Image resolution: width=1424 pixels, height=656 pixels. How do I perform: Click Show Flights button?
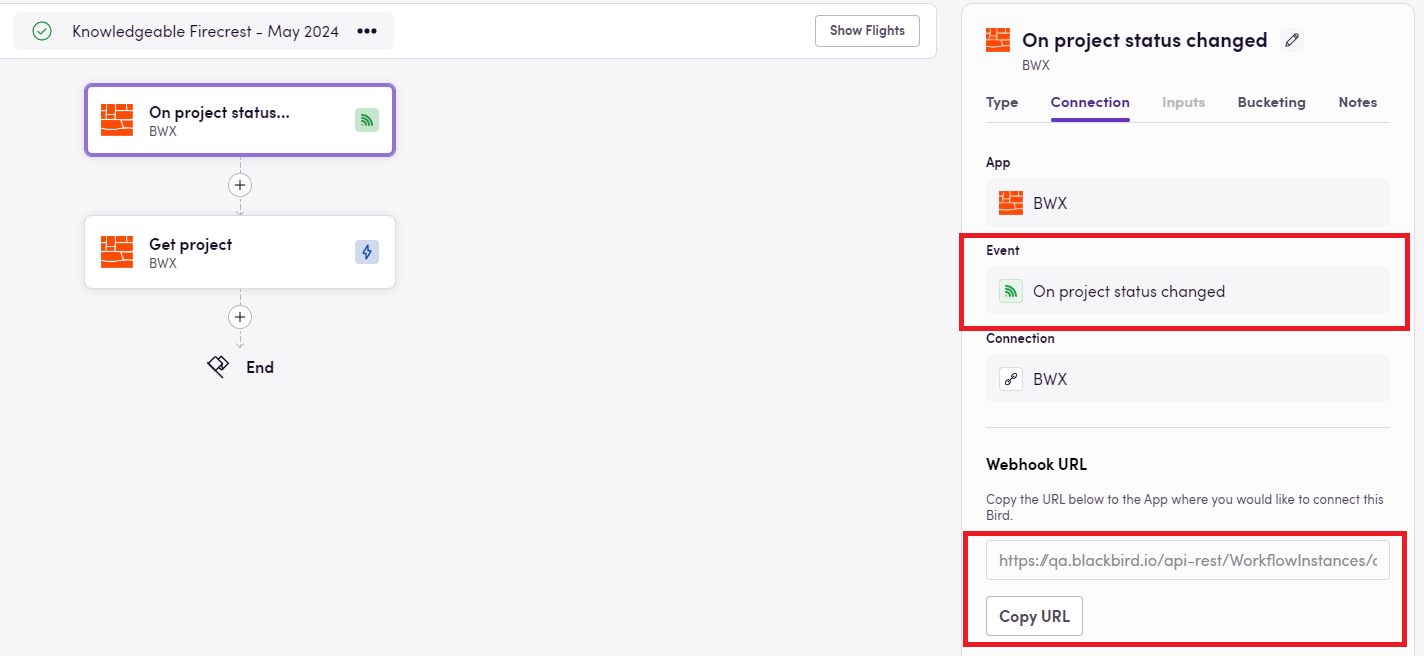pos(867,31)
